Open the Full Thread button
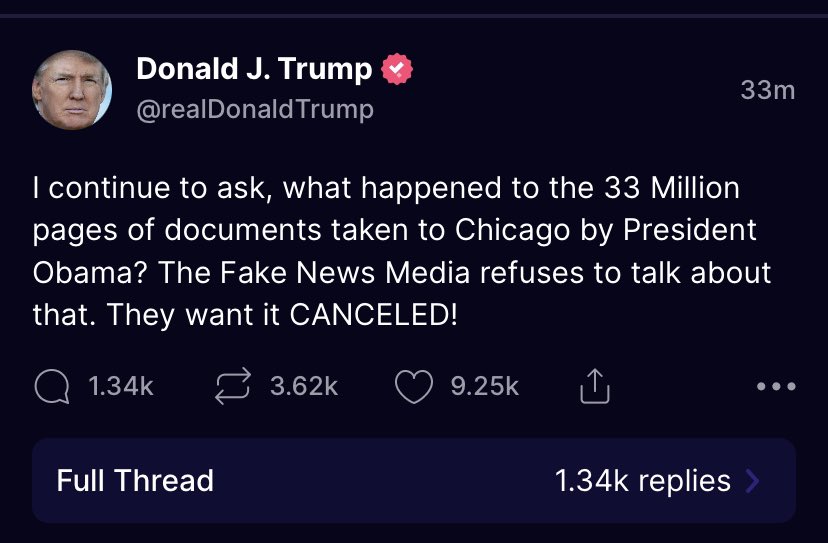Image resolution: width=828 pixels, height=543 pixels. coord(135,480)
